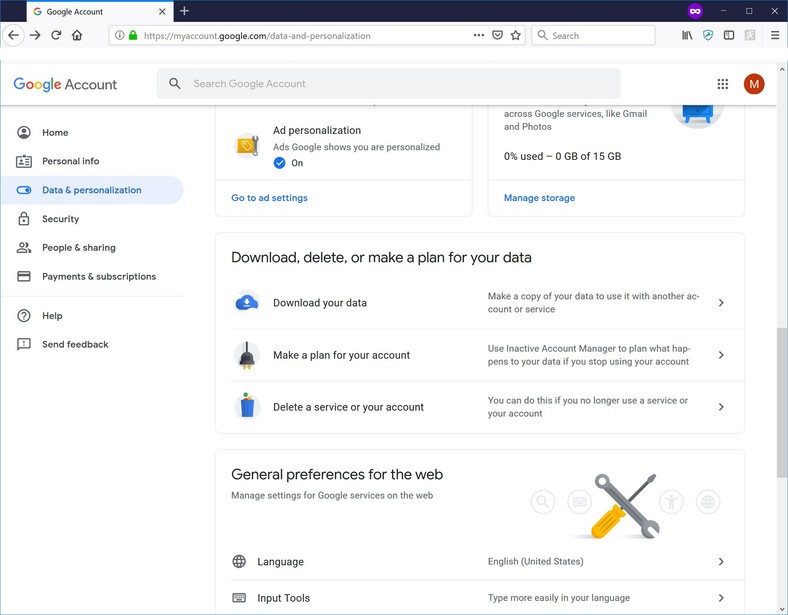Open the Firefox hamburger menu
Screen dimensions: 788x615
click(775, 35)
